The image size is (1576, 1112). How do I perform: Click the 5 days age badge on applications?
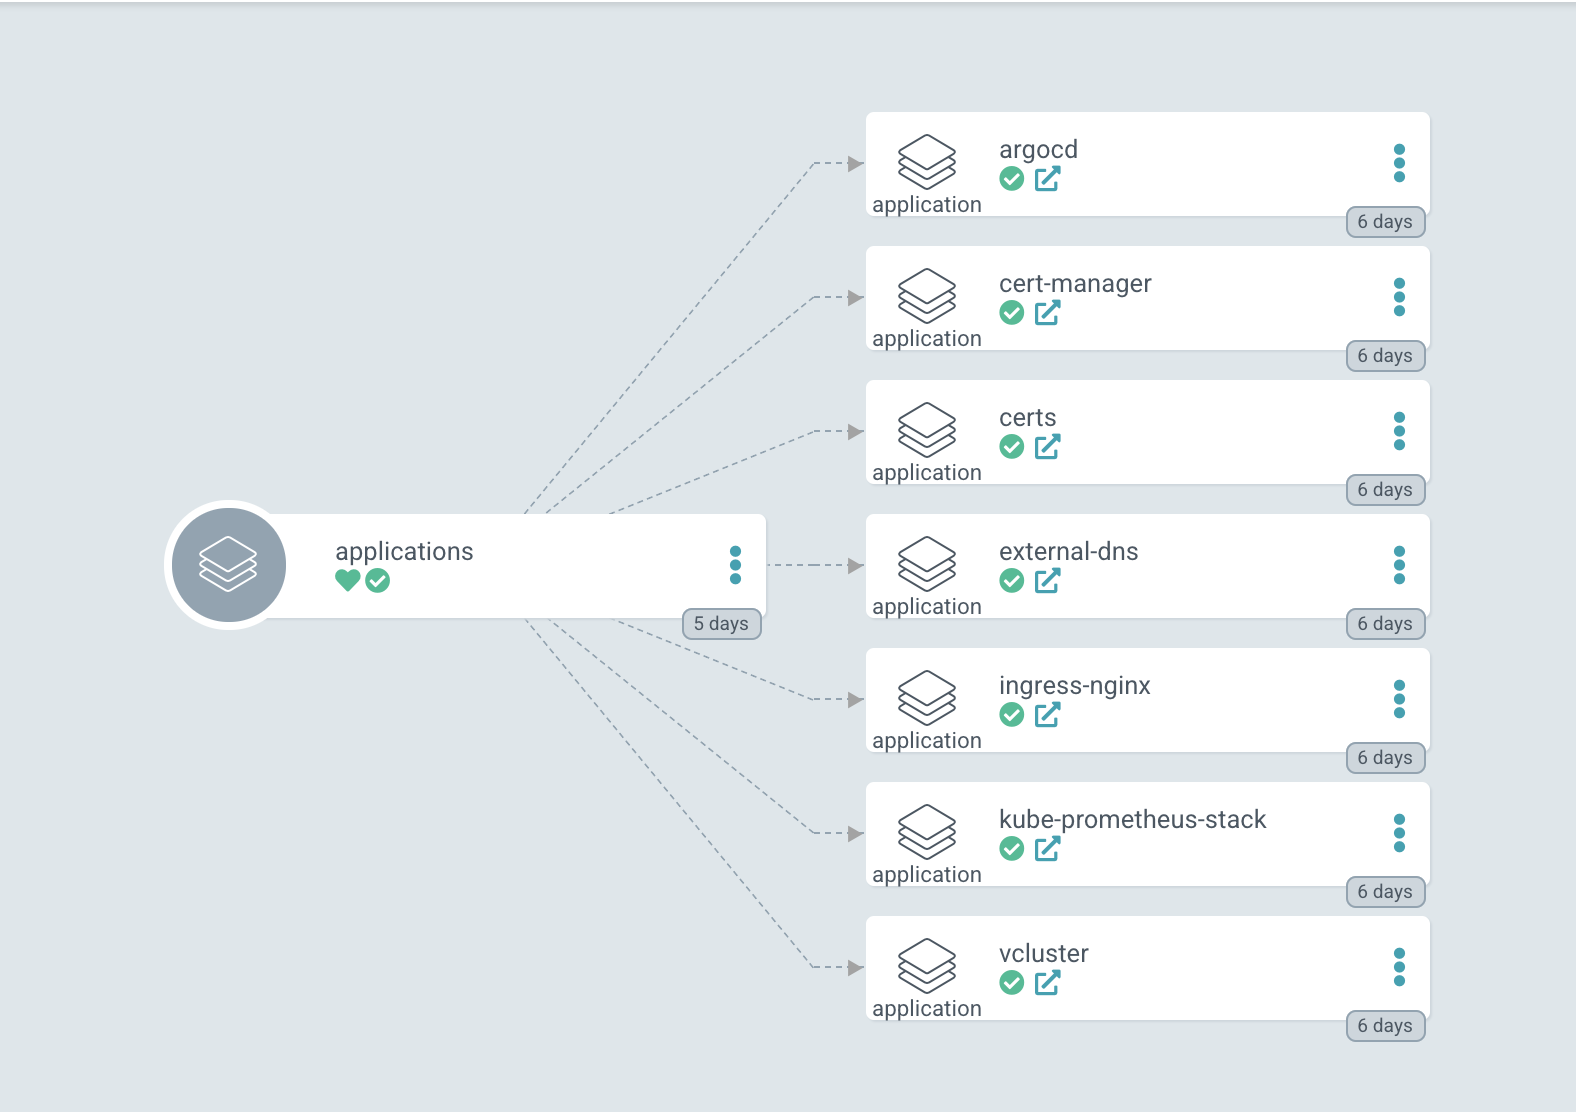point(721,623)
